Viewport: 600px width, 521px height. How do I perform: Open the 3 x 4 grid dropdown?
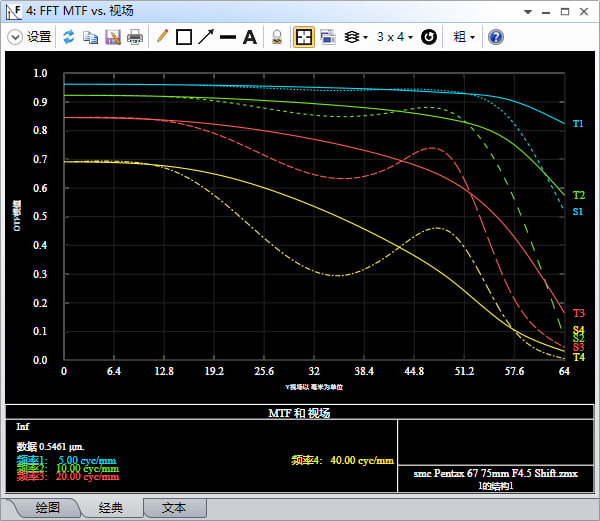click(394, 37)
